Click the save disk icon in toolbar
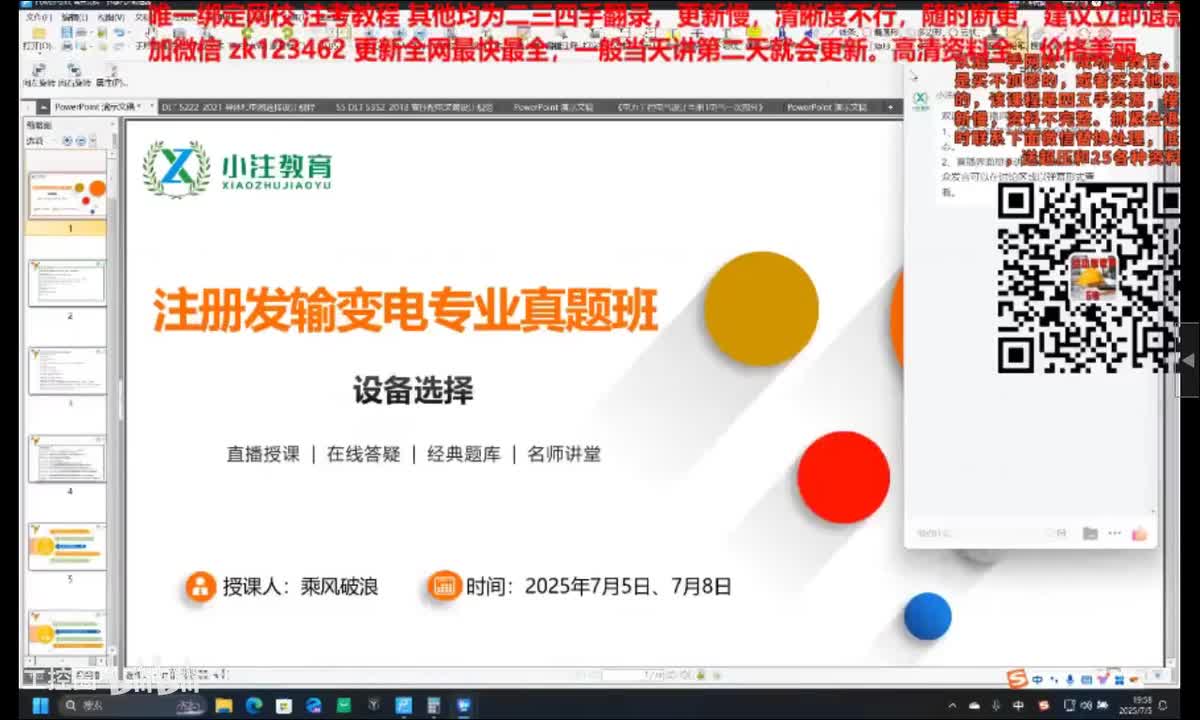Viewport: 1200px width, 720px height. click(x=67, y=32)
